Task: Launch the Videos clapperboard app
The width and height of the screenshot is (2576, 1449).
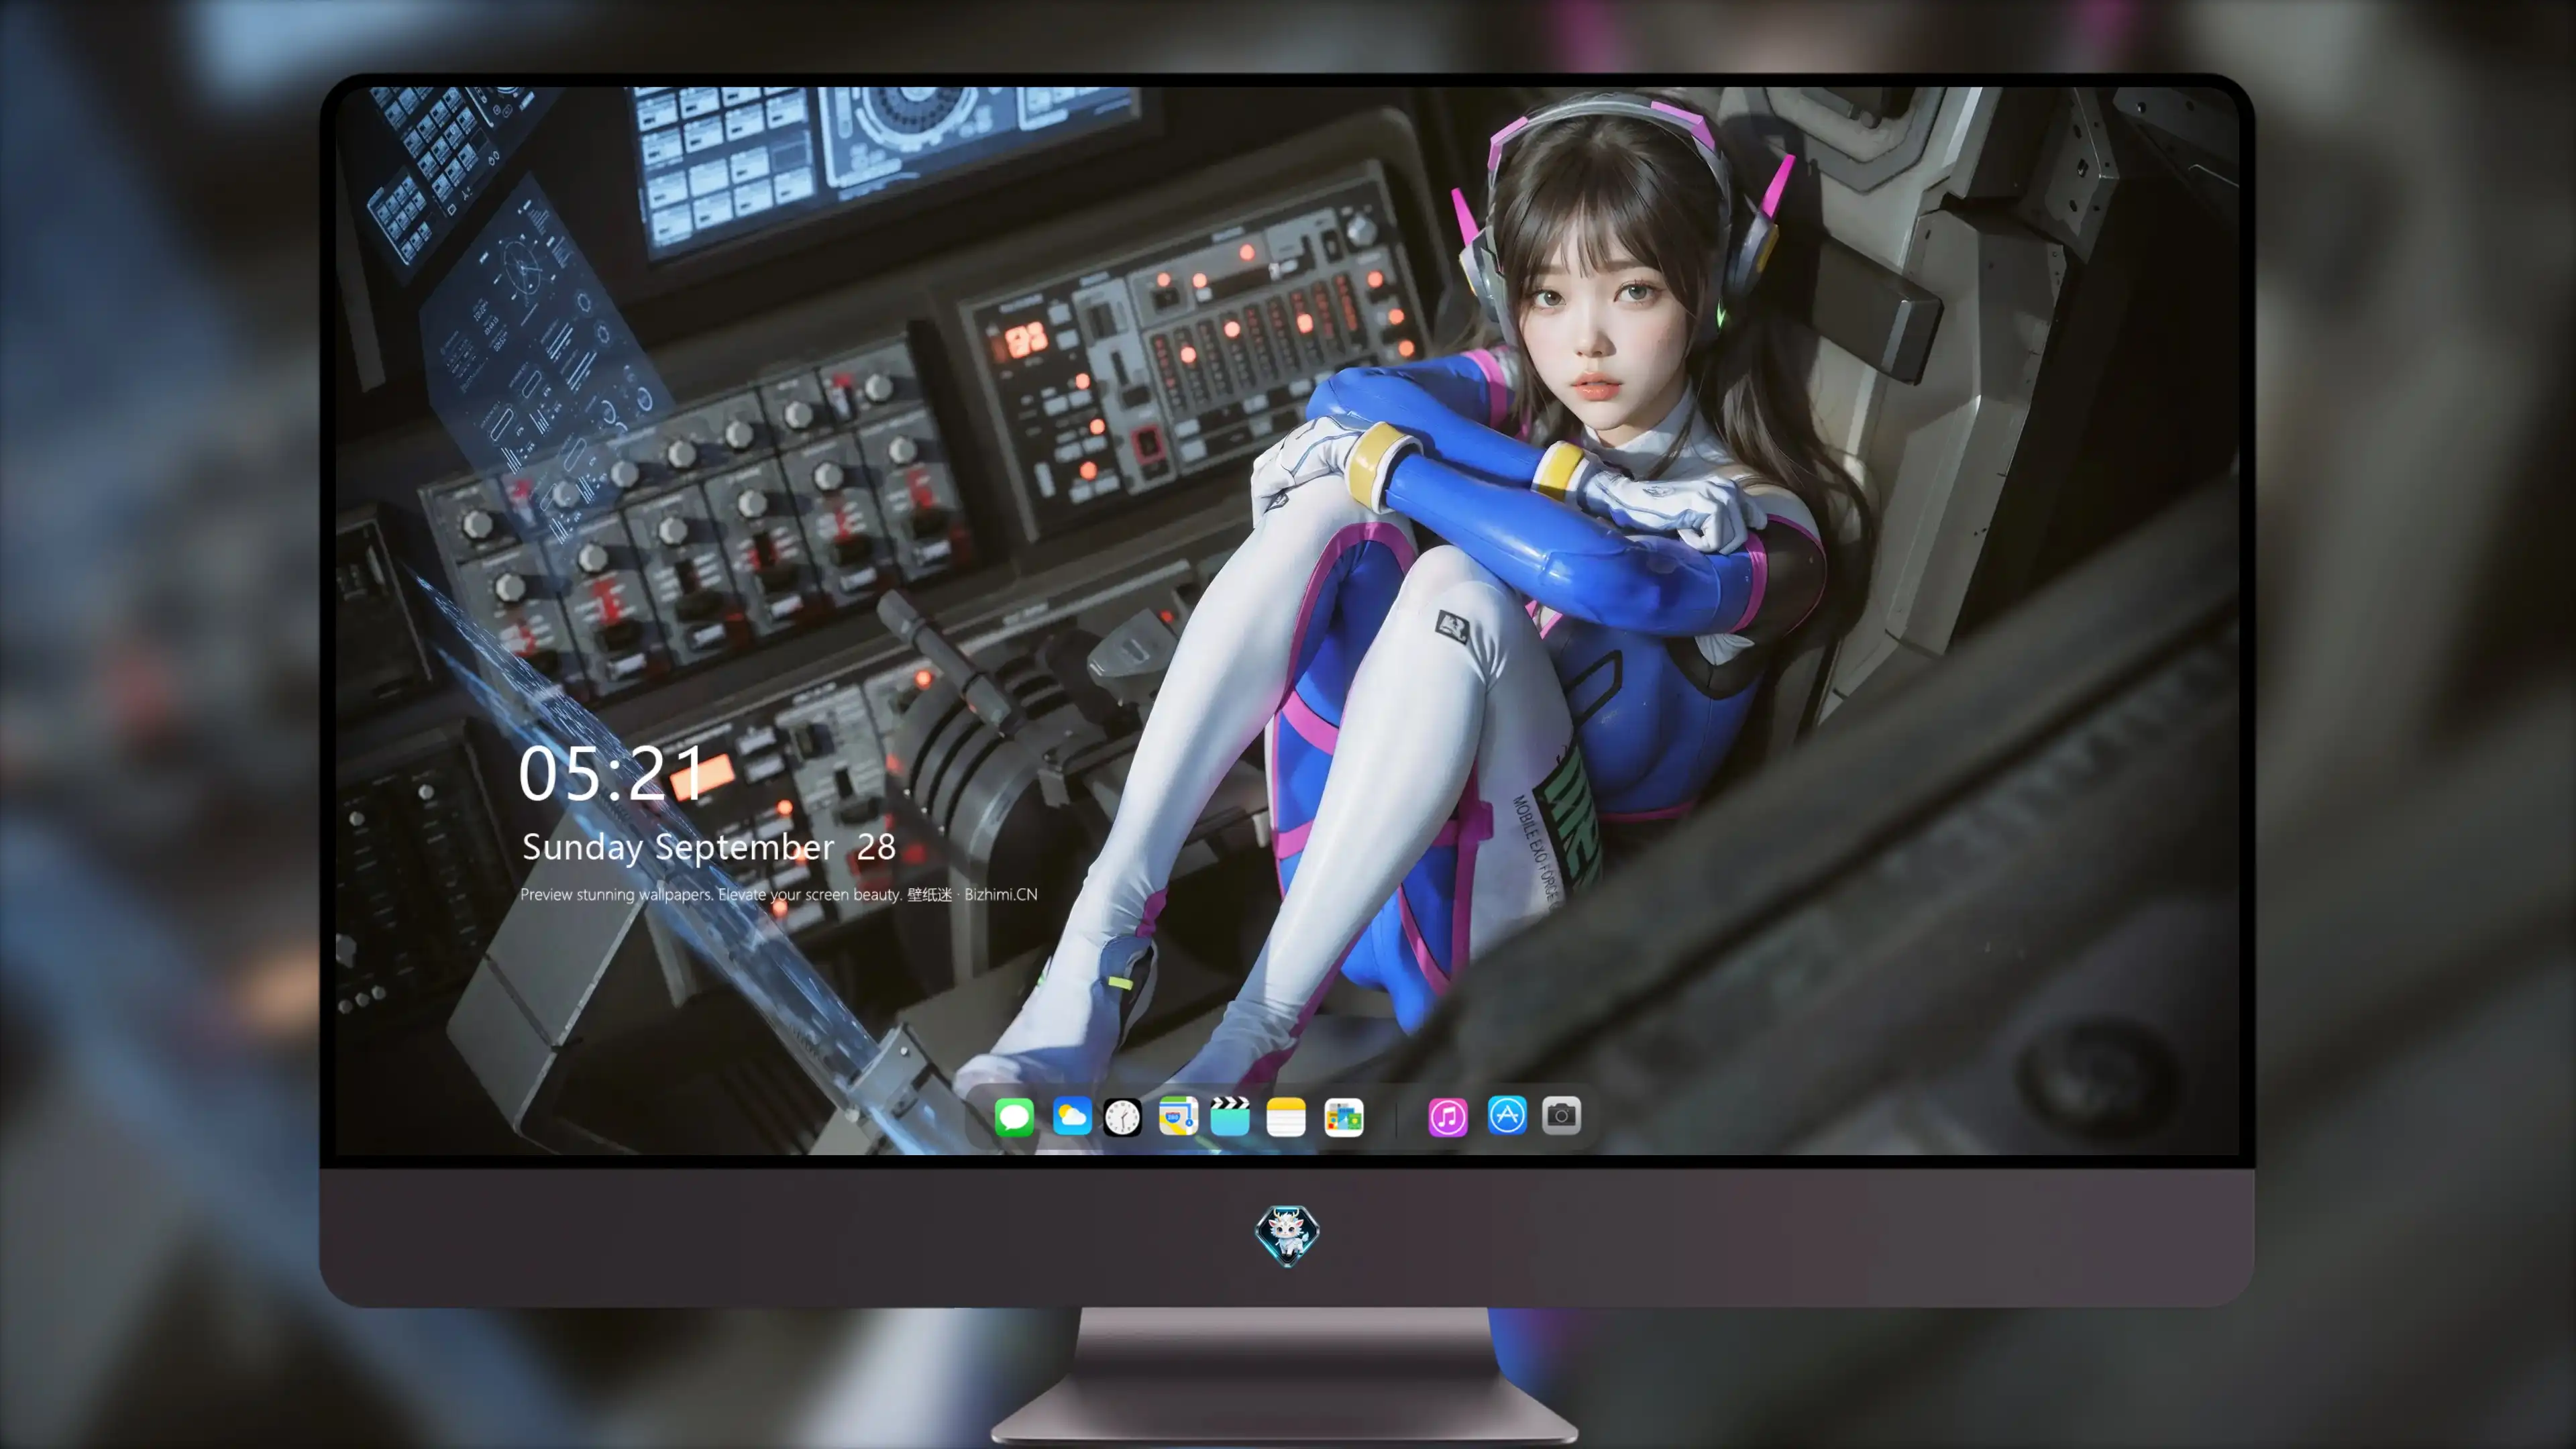Action: (1230, 1116)
